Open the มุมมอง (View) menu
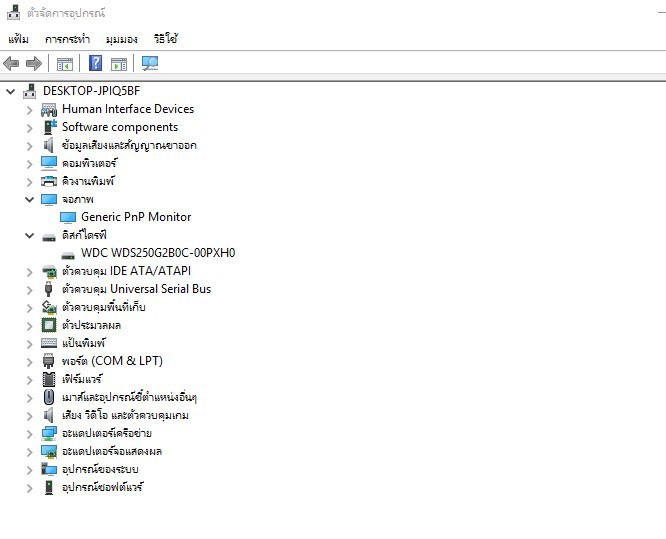666x539 pixels. click(121, 39)
